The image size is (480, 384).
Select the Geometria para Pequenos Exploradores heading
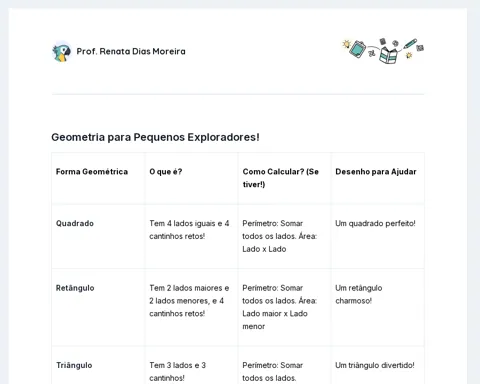155,137
